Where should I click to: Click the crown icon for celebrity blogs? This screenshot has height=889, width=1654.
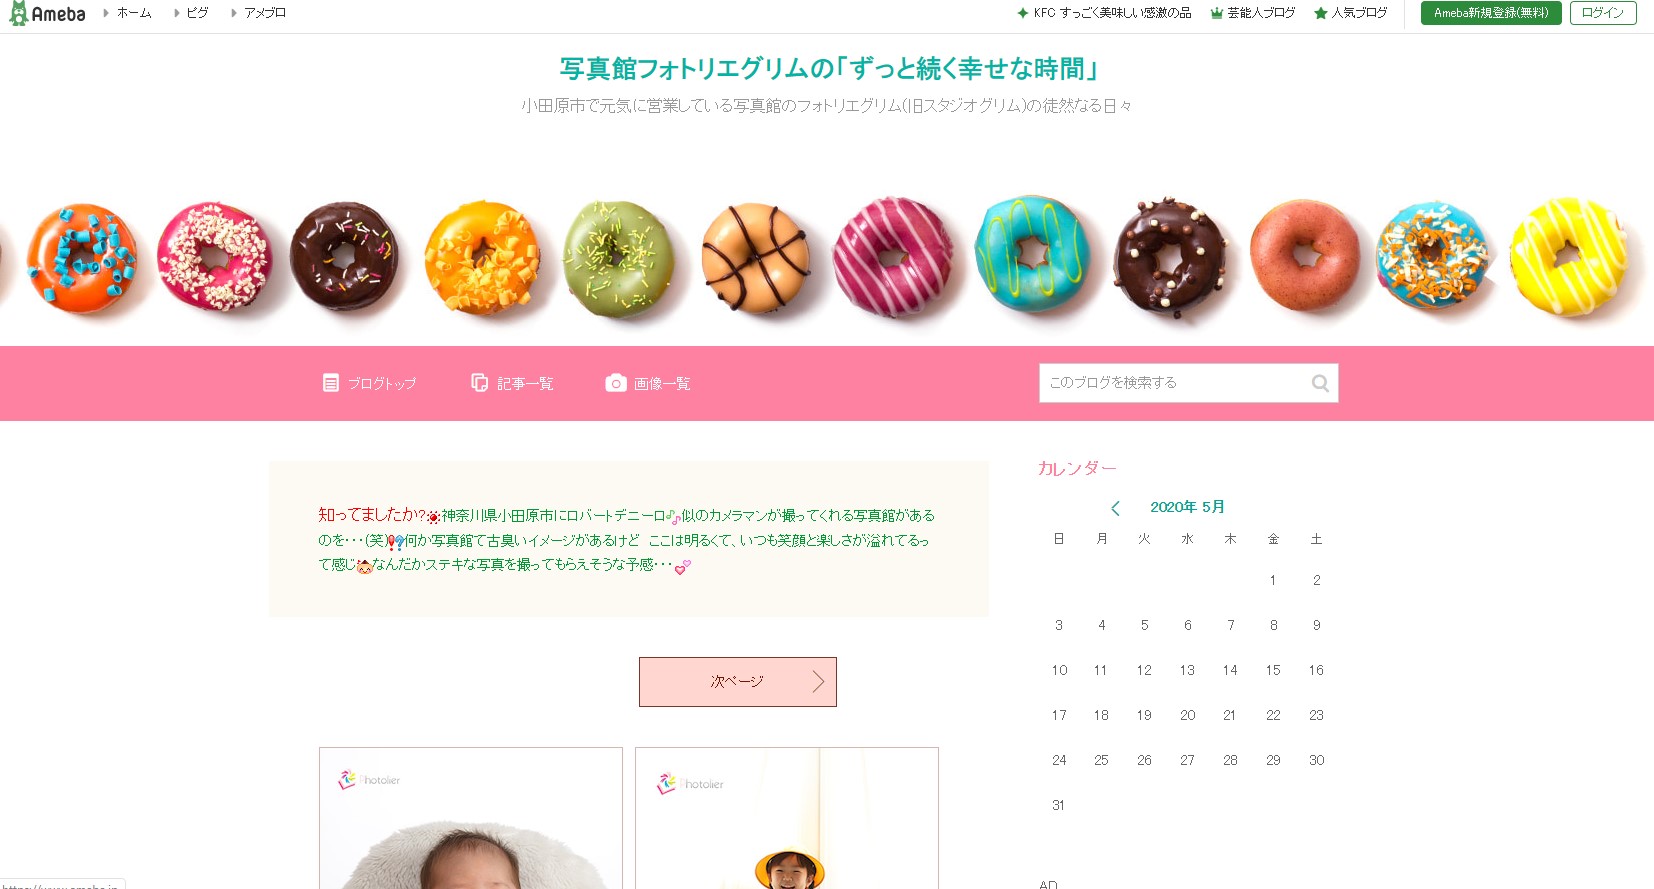point(1217,13)
